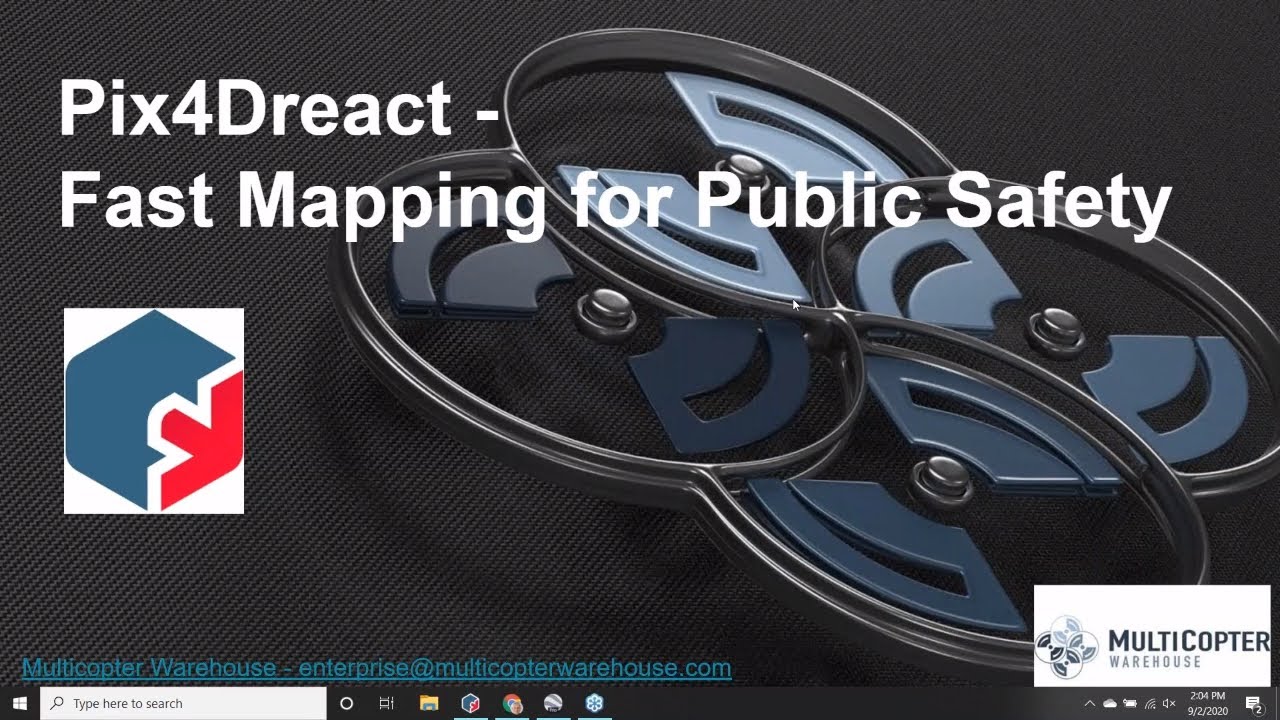Viewport: 1280px width, 720px height.
Task: Open the grey round app in taskbar
Action: (x=553, y=703)
